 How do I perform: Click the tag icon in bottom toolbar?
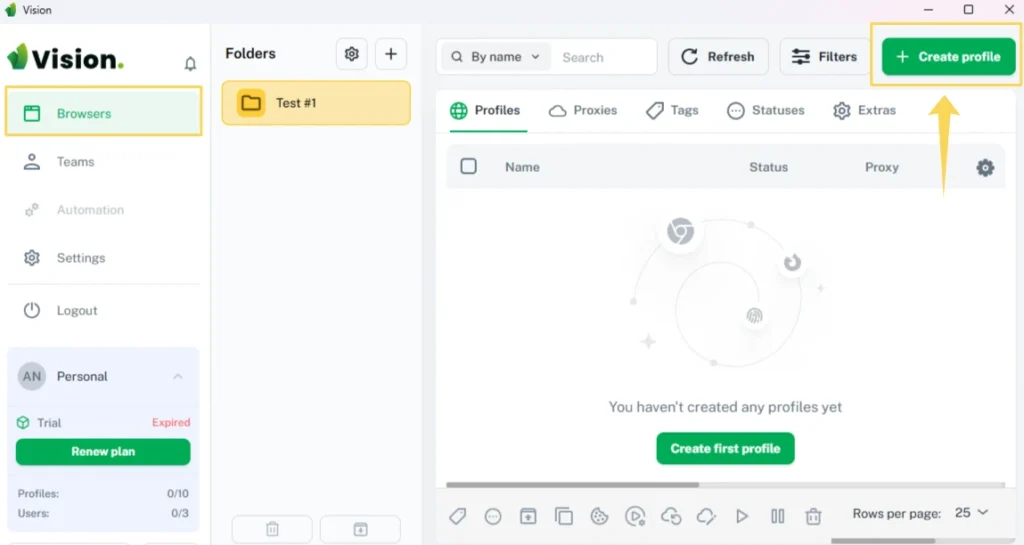(x=458, y=516)
